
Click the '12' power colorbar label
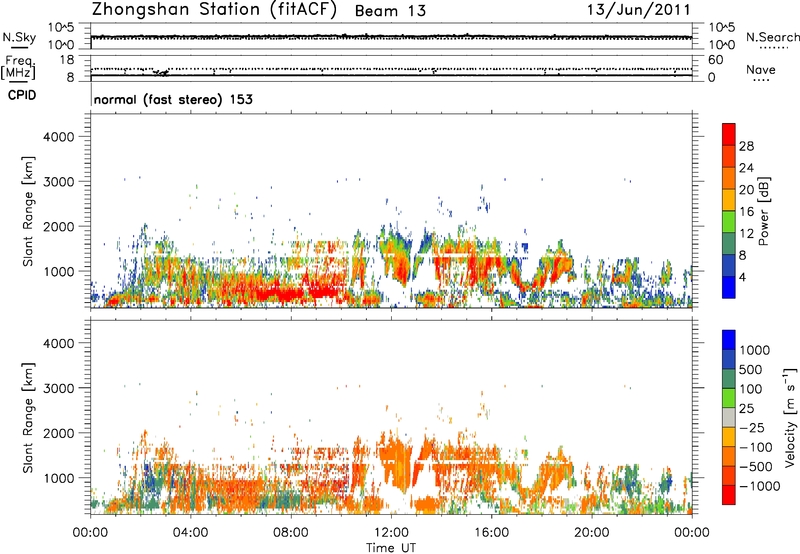click(746, 234)
